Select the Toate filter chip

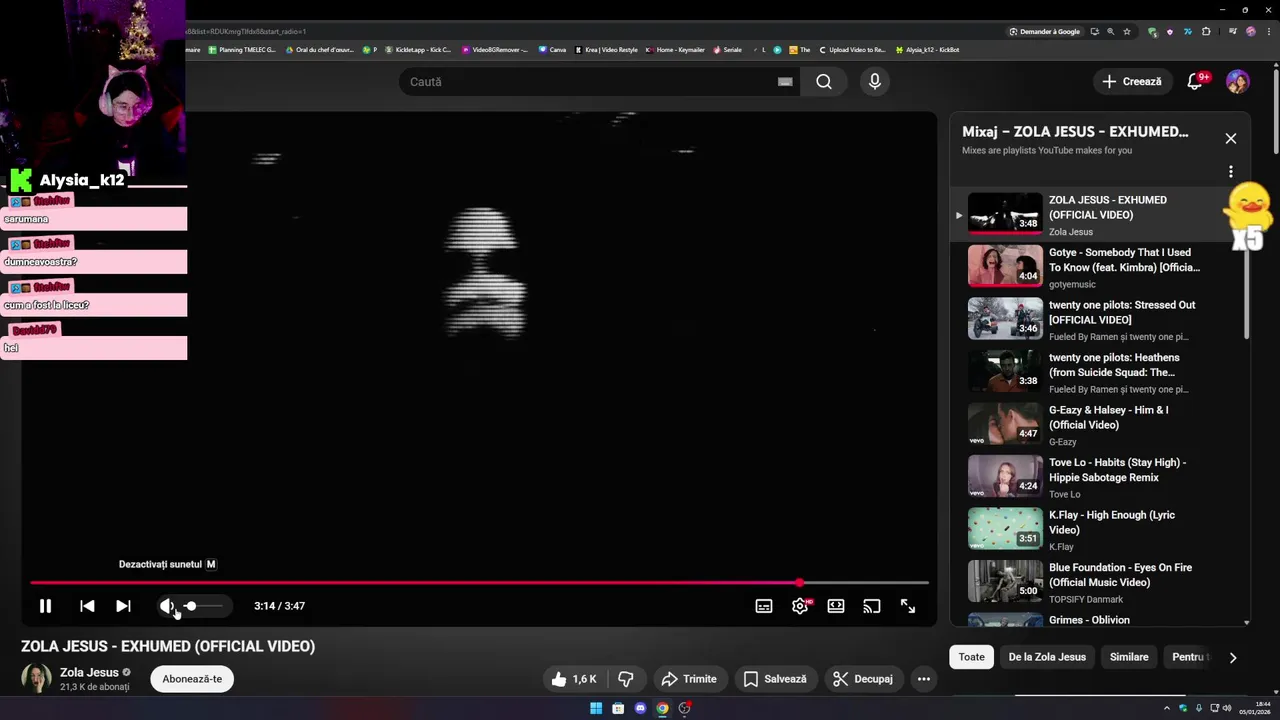point(971,657)
